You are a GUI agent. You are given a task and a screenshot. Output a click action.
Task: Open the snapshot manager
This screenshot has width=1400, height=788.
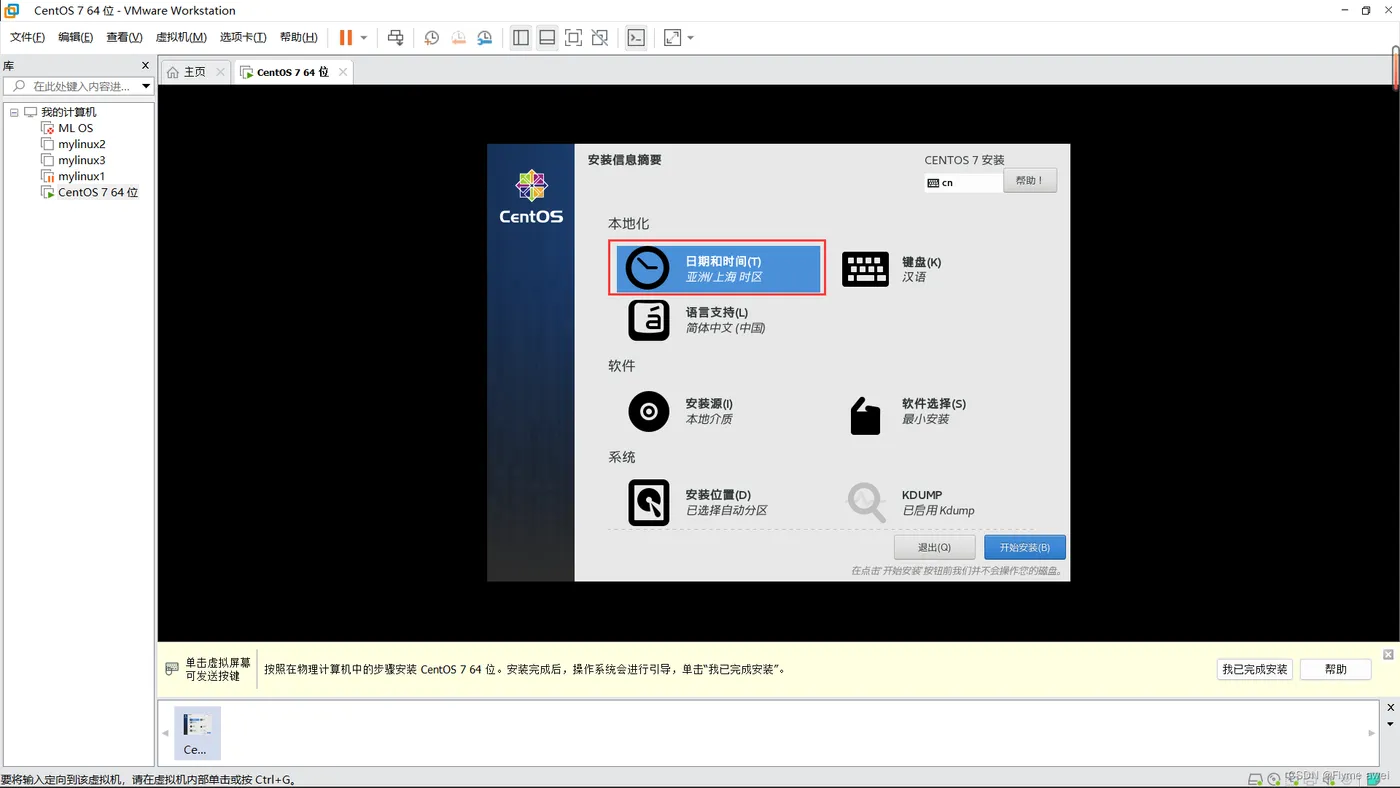484,38
